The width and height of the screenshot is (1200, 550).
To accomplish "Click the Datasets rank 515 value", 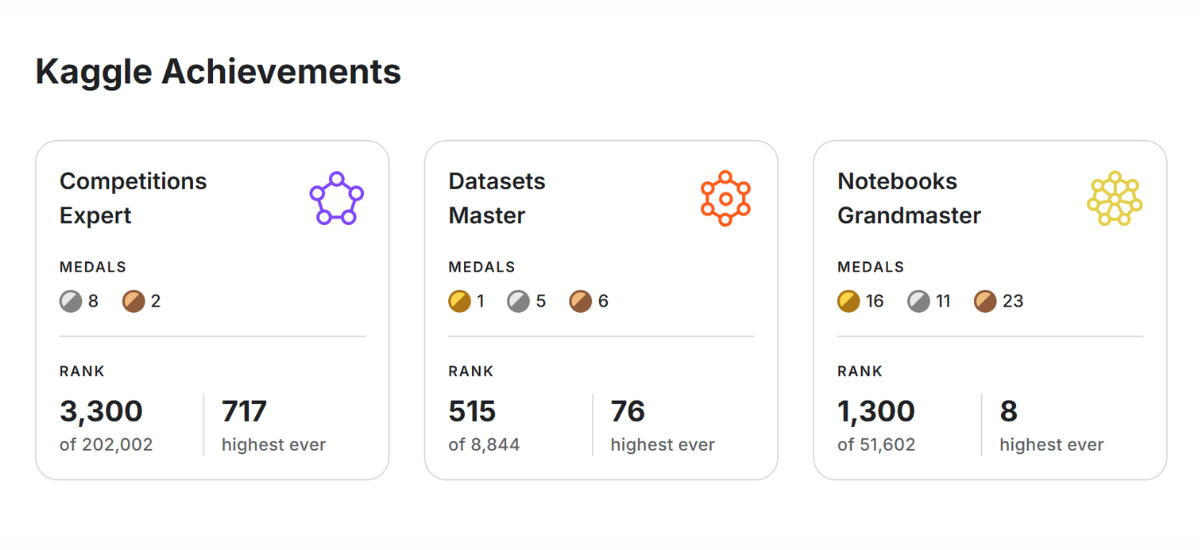I will pyautogui.click(x=472, y=411).
